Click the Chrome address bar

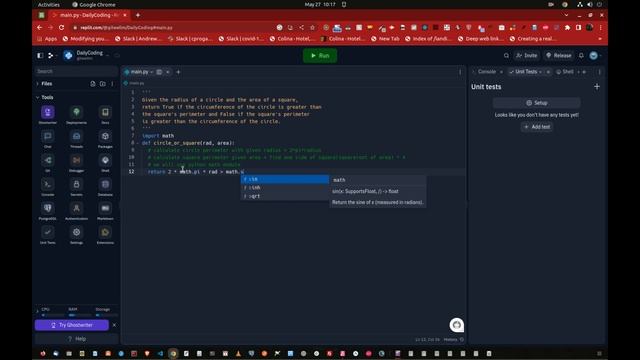(x=171, y=27)
